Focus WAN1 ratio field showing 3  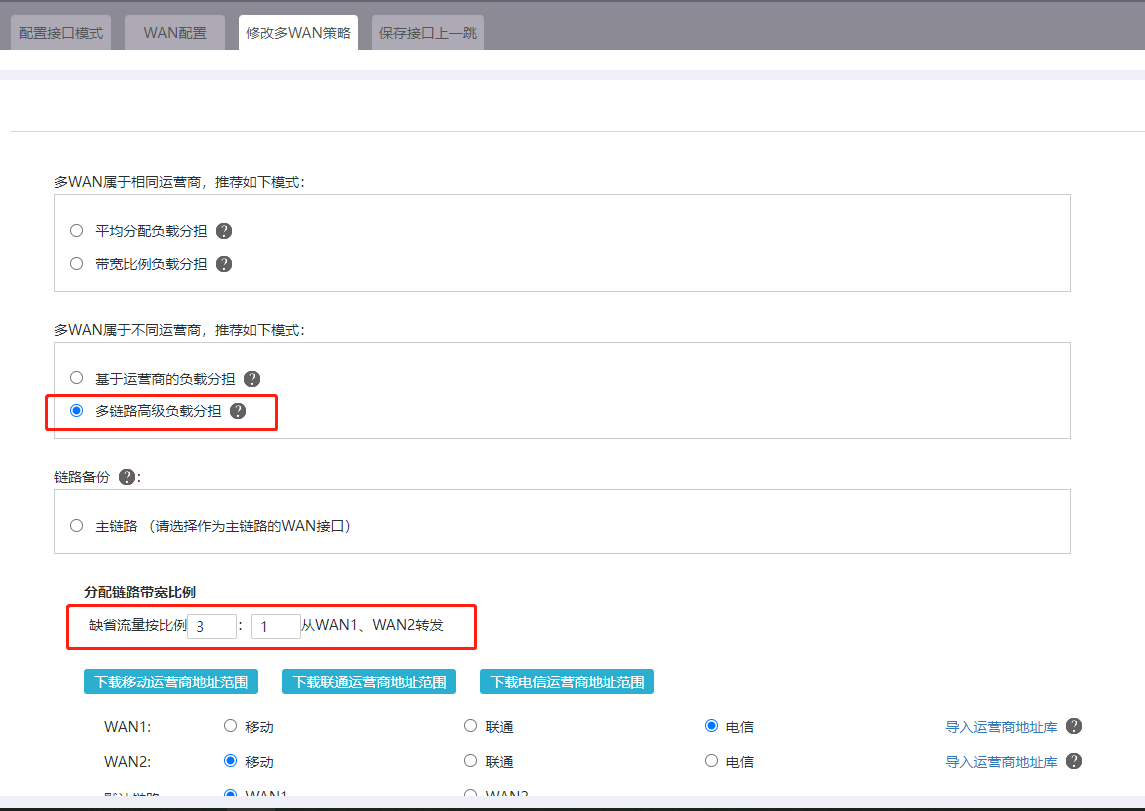click(x=212, y=626)
